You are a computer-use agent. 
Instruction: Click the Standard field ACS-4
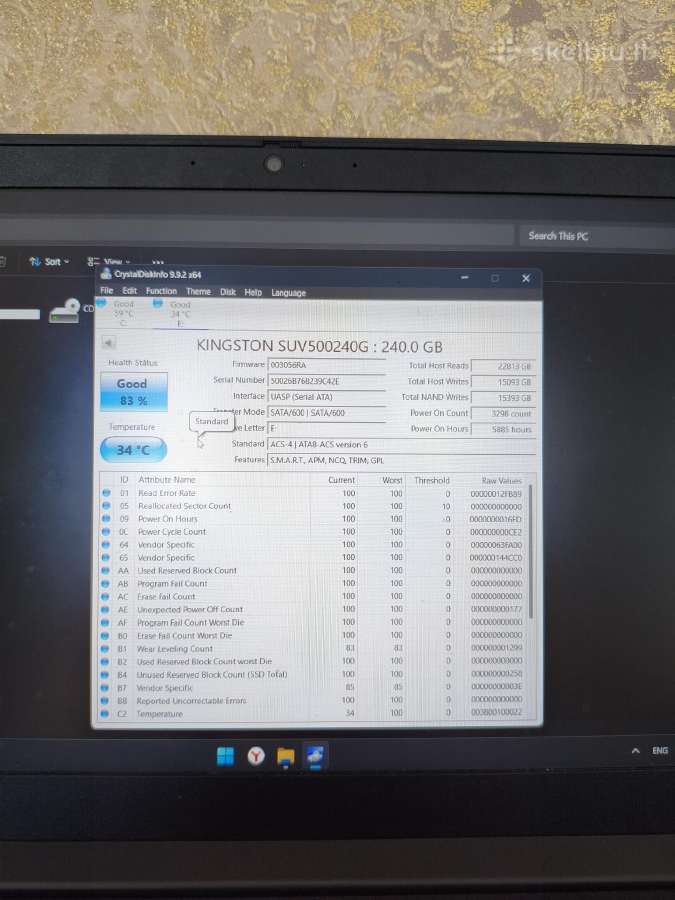click(x=402, y=445)
